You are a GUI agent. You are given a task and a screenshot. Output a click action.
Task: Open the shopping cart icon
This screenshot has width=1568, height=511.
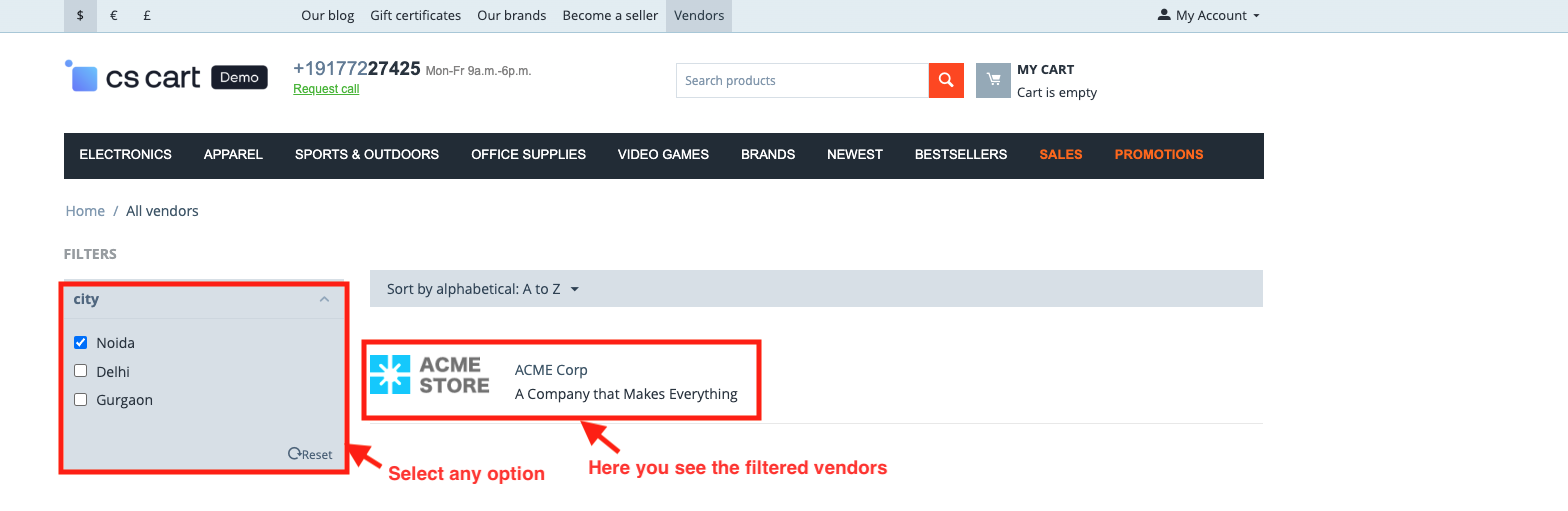point(993,80)
